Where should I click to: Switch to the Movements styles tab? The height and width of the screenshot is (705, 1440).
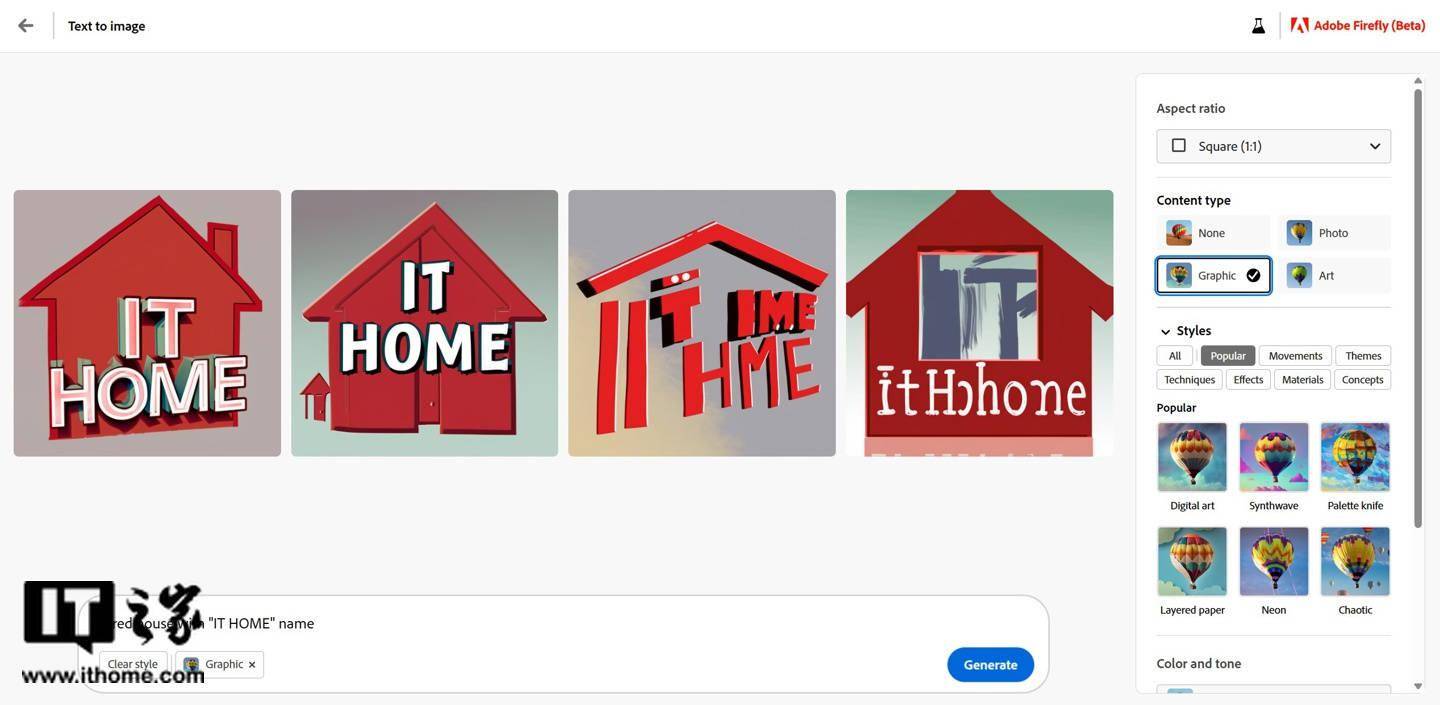[x=1295, y=356]
